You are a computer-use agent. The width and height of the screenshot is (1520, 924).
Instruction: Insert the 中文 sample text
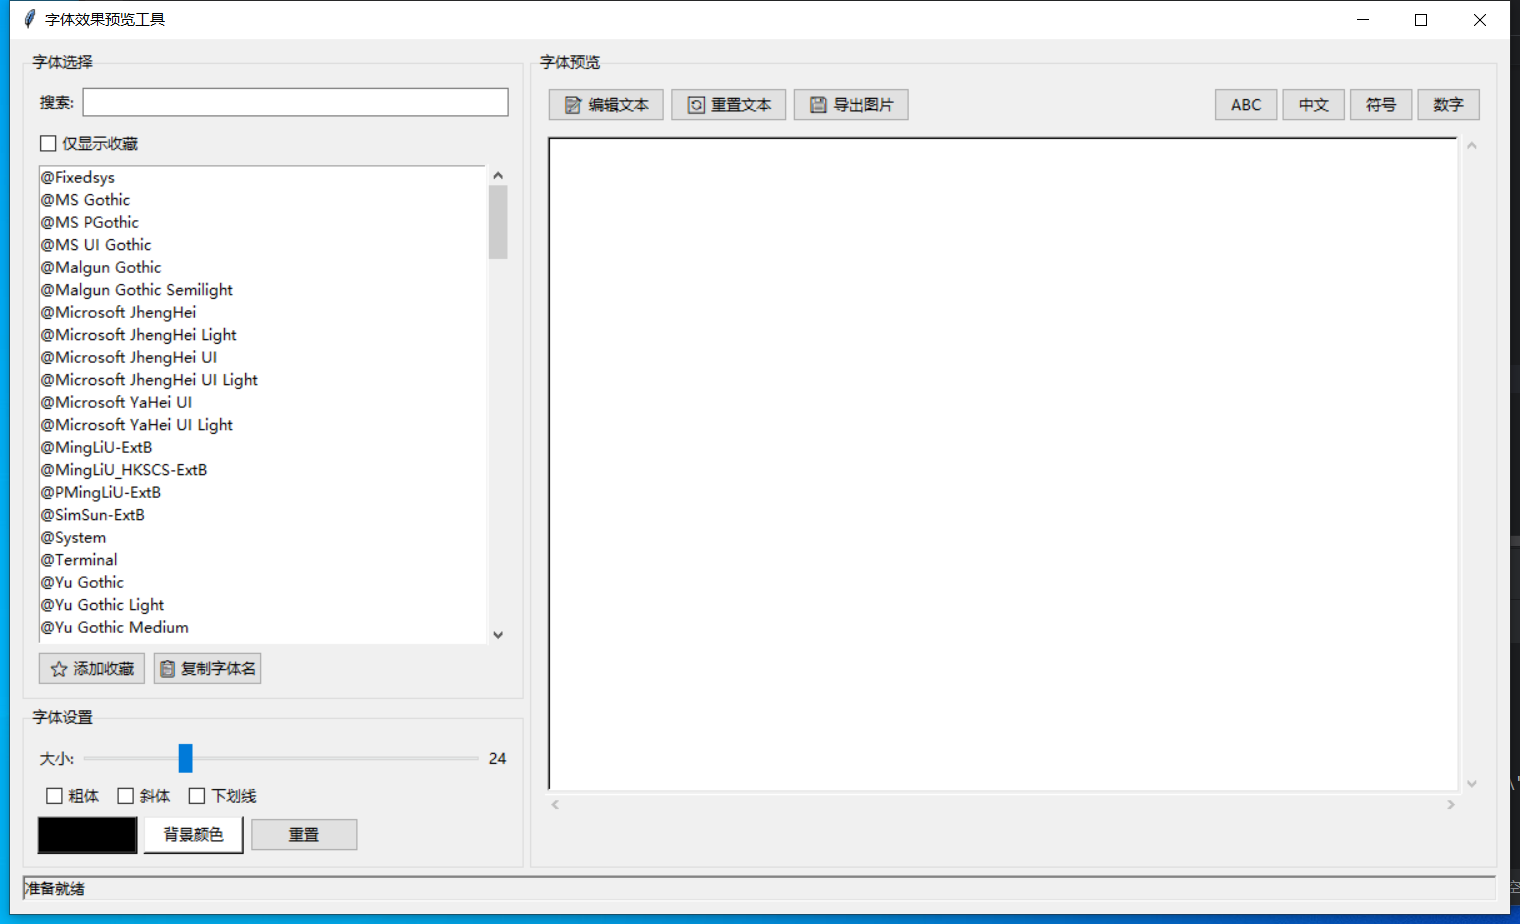point(1314,105)
